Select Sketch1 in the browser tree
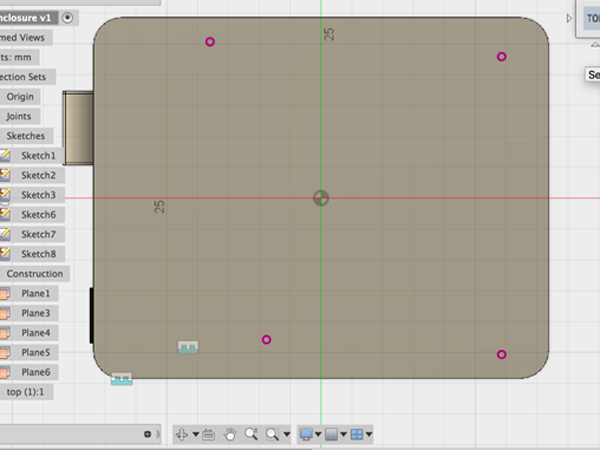This screenshot has width=600, height=450. [38, 156]
